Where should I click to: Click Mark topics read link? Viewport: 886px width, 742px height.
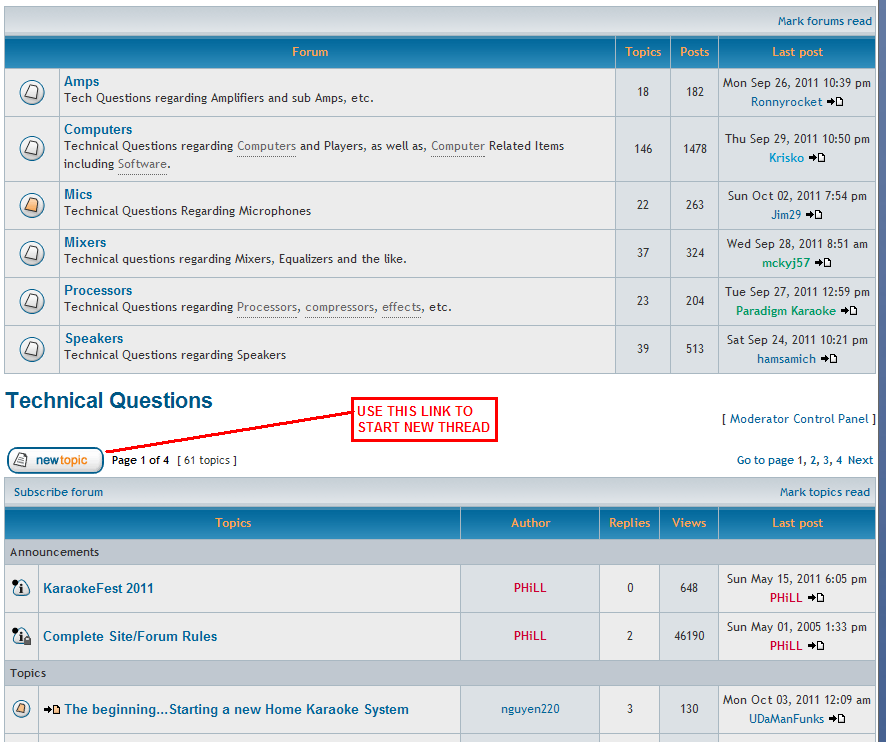pyautogui.click(x=824, y=492)
